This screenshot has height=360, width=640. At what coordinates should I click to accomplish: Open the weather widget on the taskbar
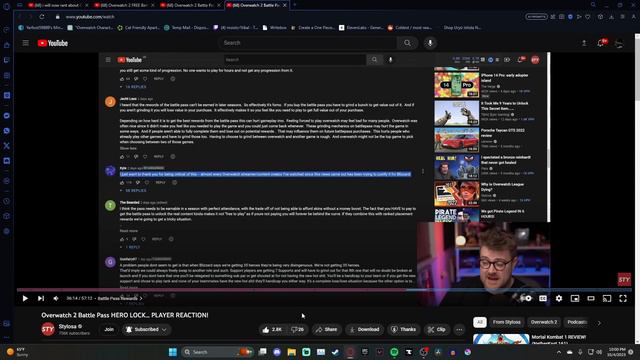17,352
